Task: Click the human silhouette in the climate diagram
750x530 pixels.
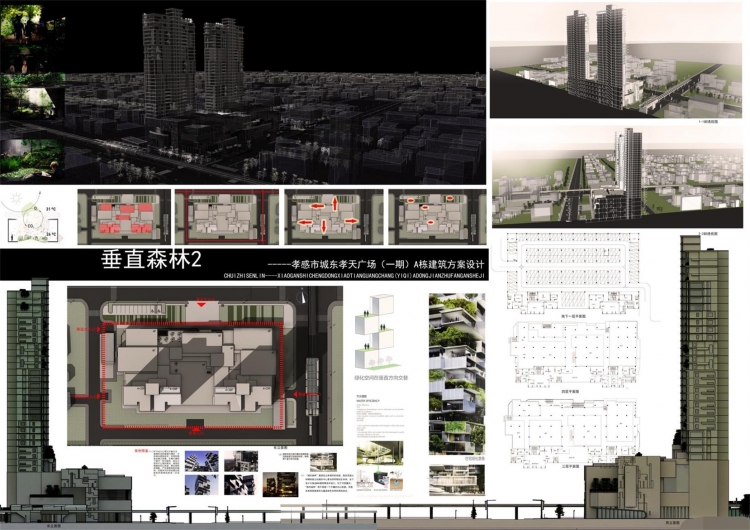Action: coord(11,237)
